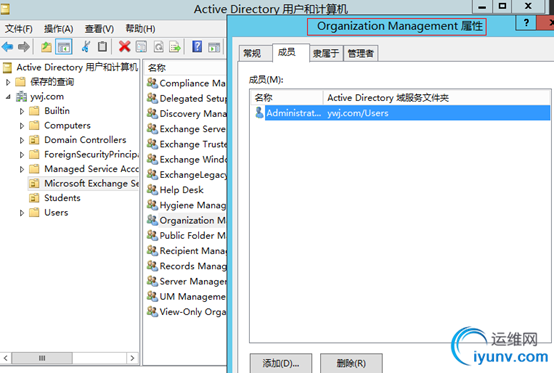Select the Users tree item
The height and width of the screenshot is (373, 554).
56,213
